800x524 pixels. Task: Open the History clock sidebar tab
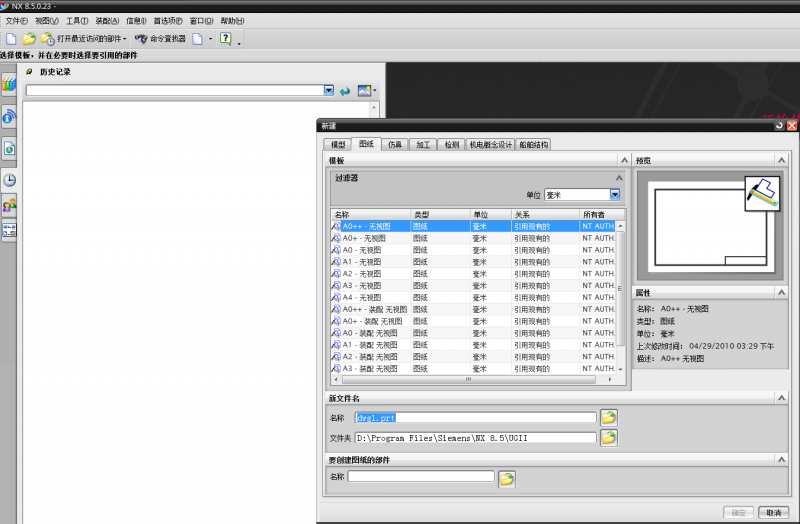(9, 180)
